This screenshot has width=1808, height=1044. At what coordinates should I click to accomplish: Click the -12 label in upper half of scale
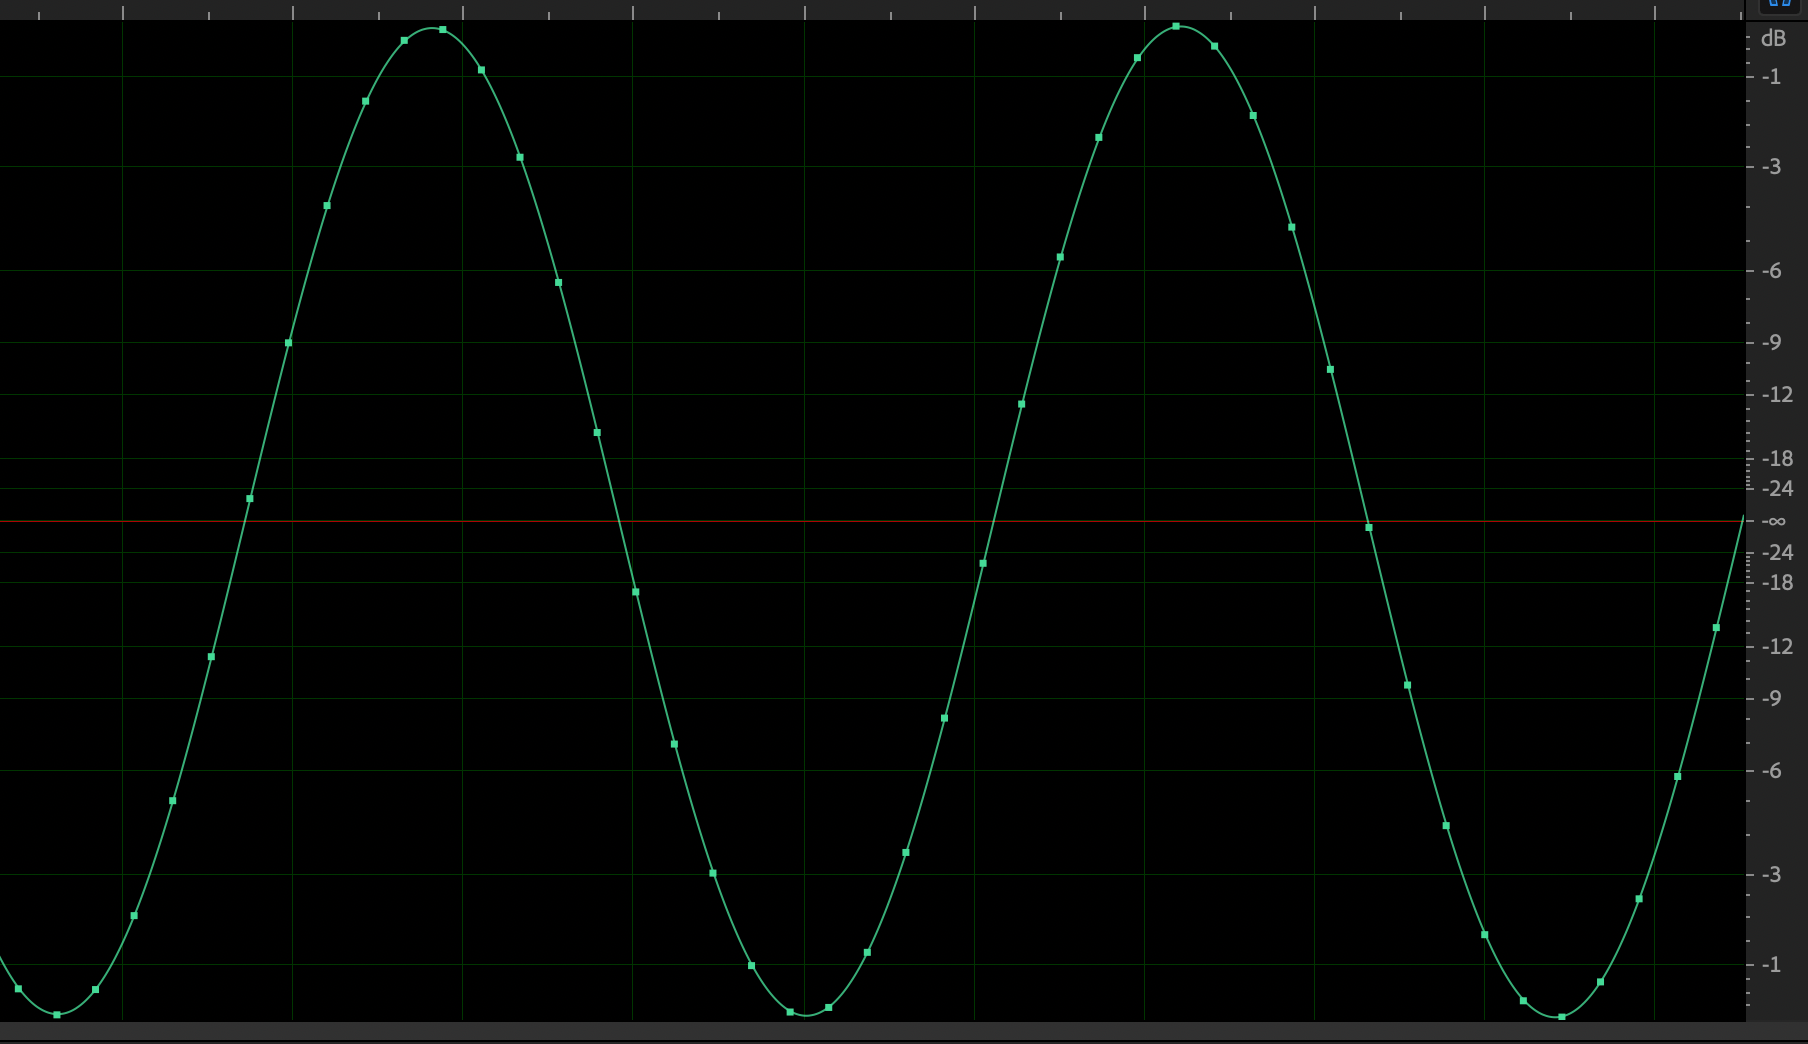(x=1776, y=395)
